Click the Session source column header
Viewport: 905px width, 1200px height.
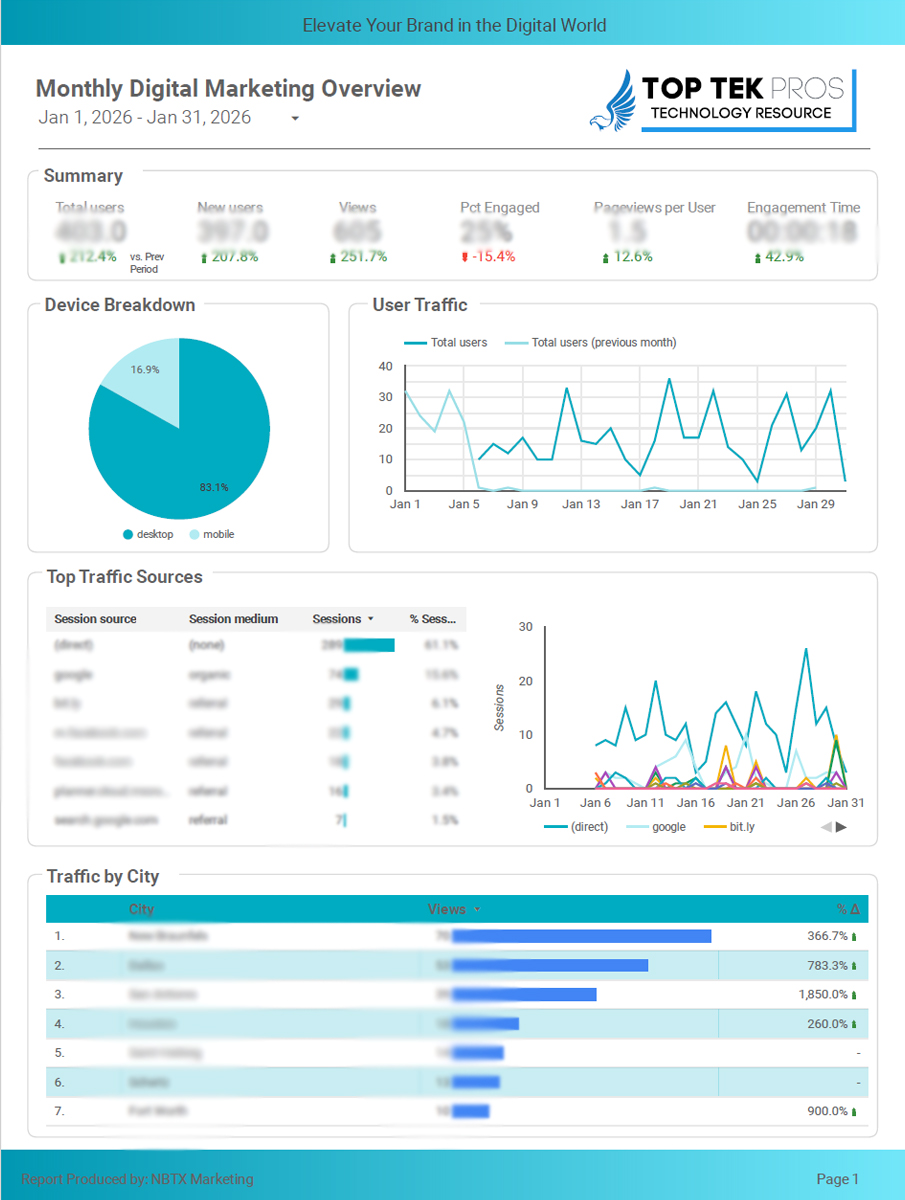pyautogui.click(x=95, y=619)
